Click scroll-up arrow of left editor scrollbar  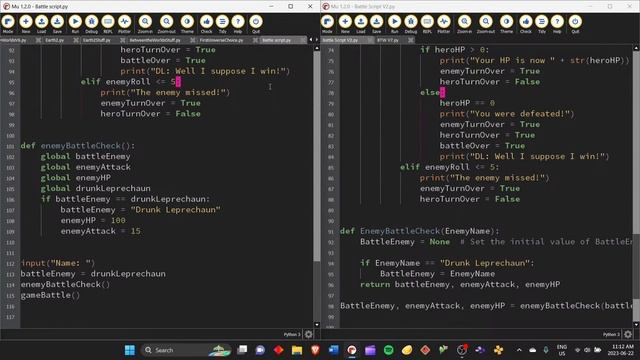[x=317, y=48]
